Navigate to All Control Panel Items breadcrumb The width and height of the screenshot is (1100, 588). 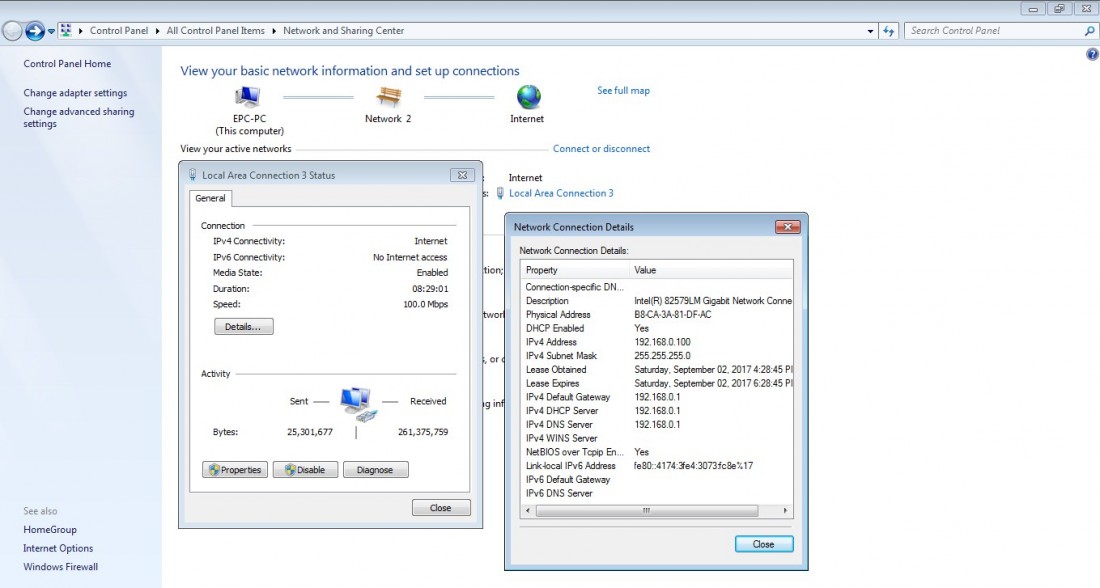coord(215,31)
